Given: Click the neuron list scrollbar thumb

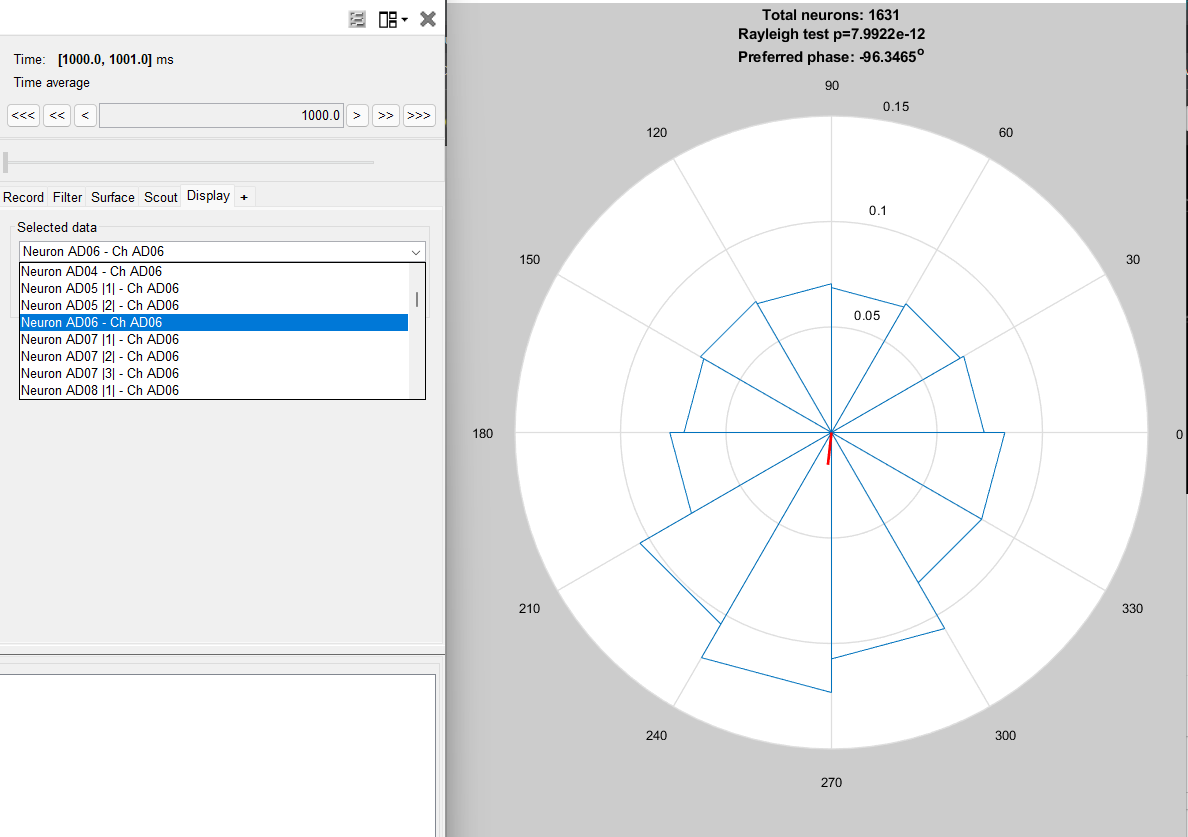Looking at the screenshot, I should click(x=417, y=299).
